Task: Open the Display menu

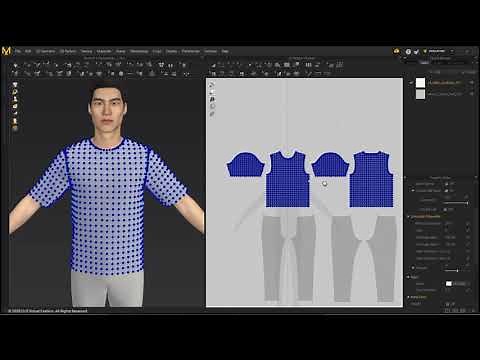Action: (x=171, y=51)
